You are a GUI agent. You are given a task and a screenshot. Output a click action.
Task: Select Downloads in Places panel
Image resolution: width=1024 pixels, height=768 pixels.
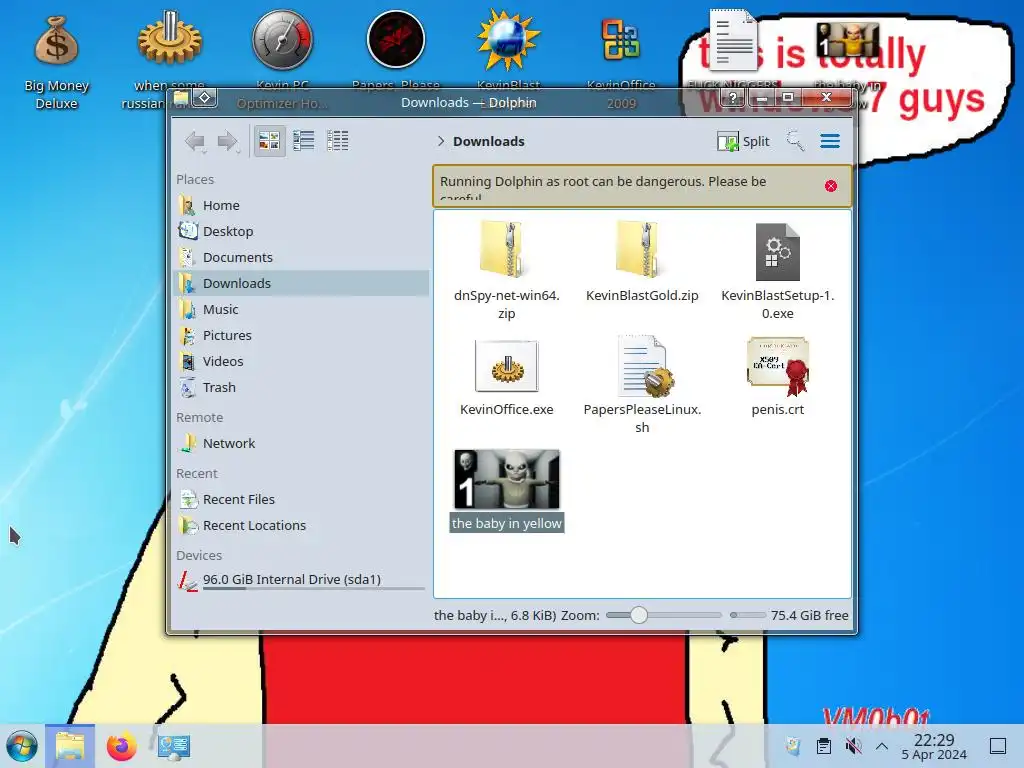(x=301, y=283)
